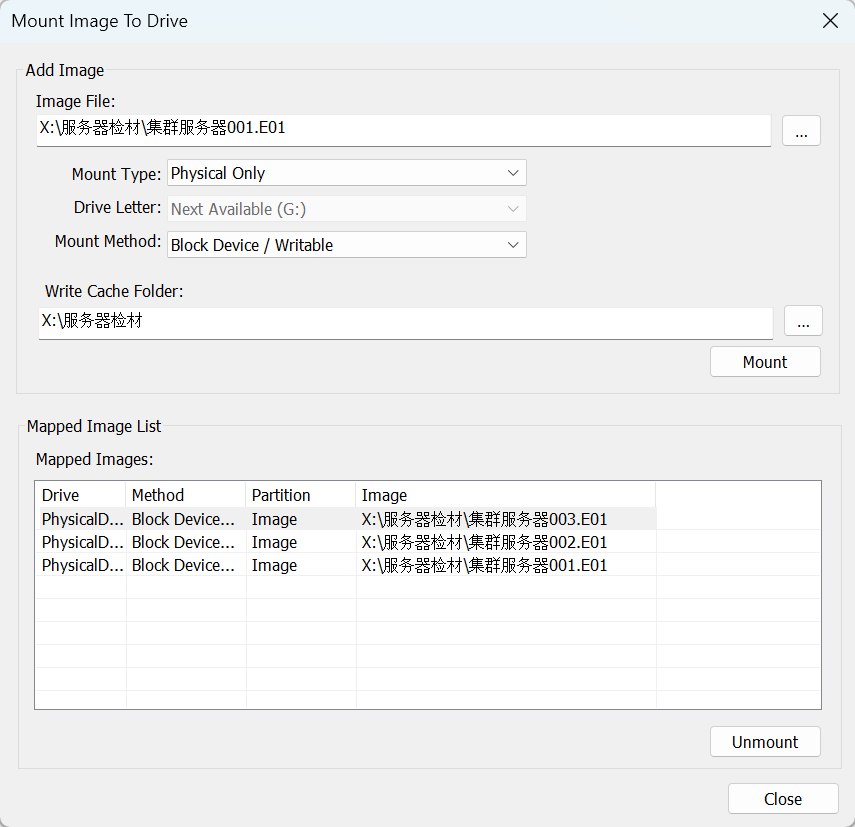Image resolution: width=855 pixels, height=827 pixels.
Task: Select the mapped image 集群服务器003.E01 row
Action: point(484,519)
